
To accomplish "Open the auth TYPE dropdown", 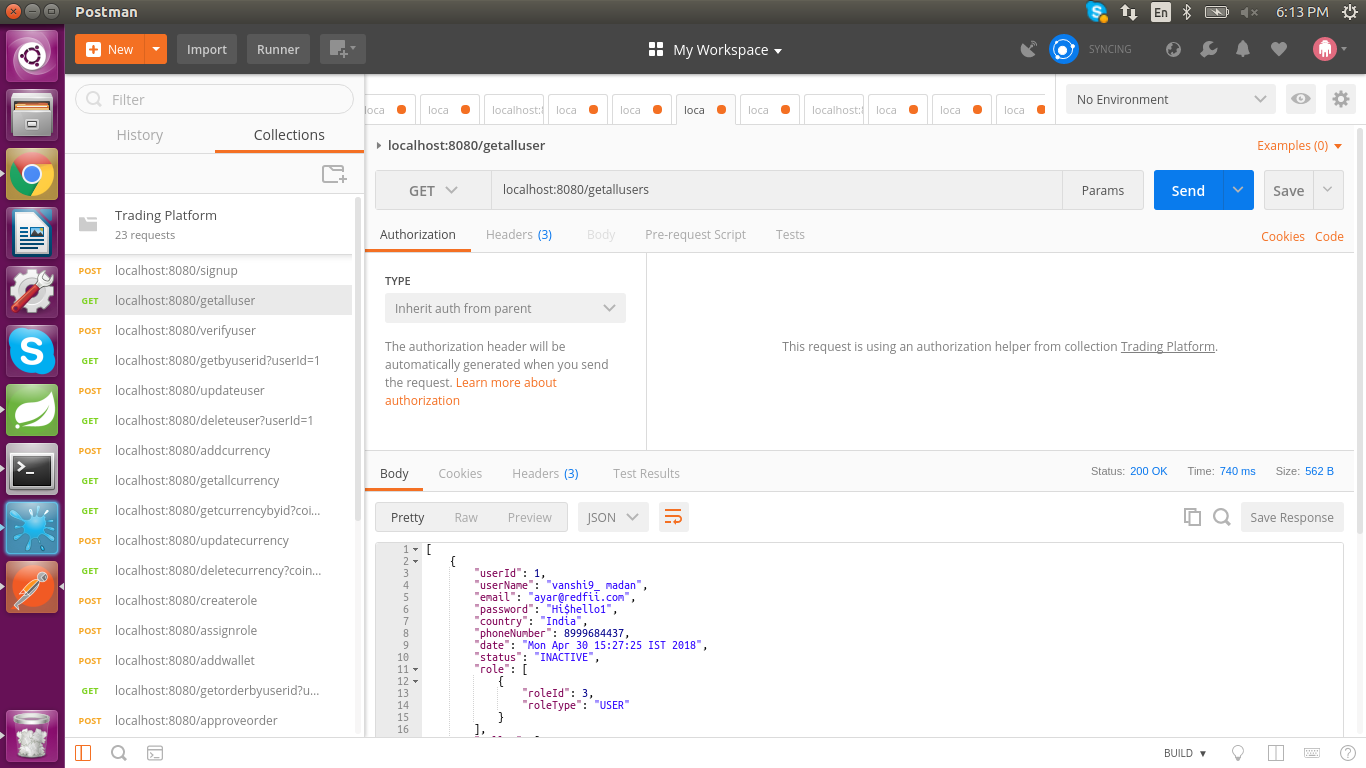I will pyautogui.click(x=505, y=308).
